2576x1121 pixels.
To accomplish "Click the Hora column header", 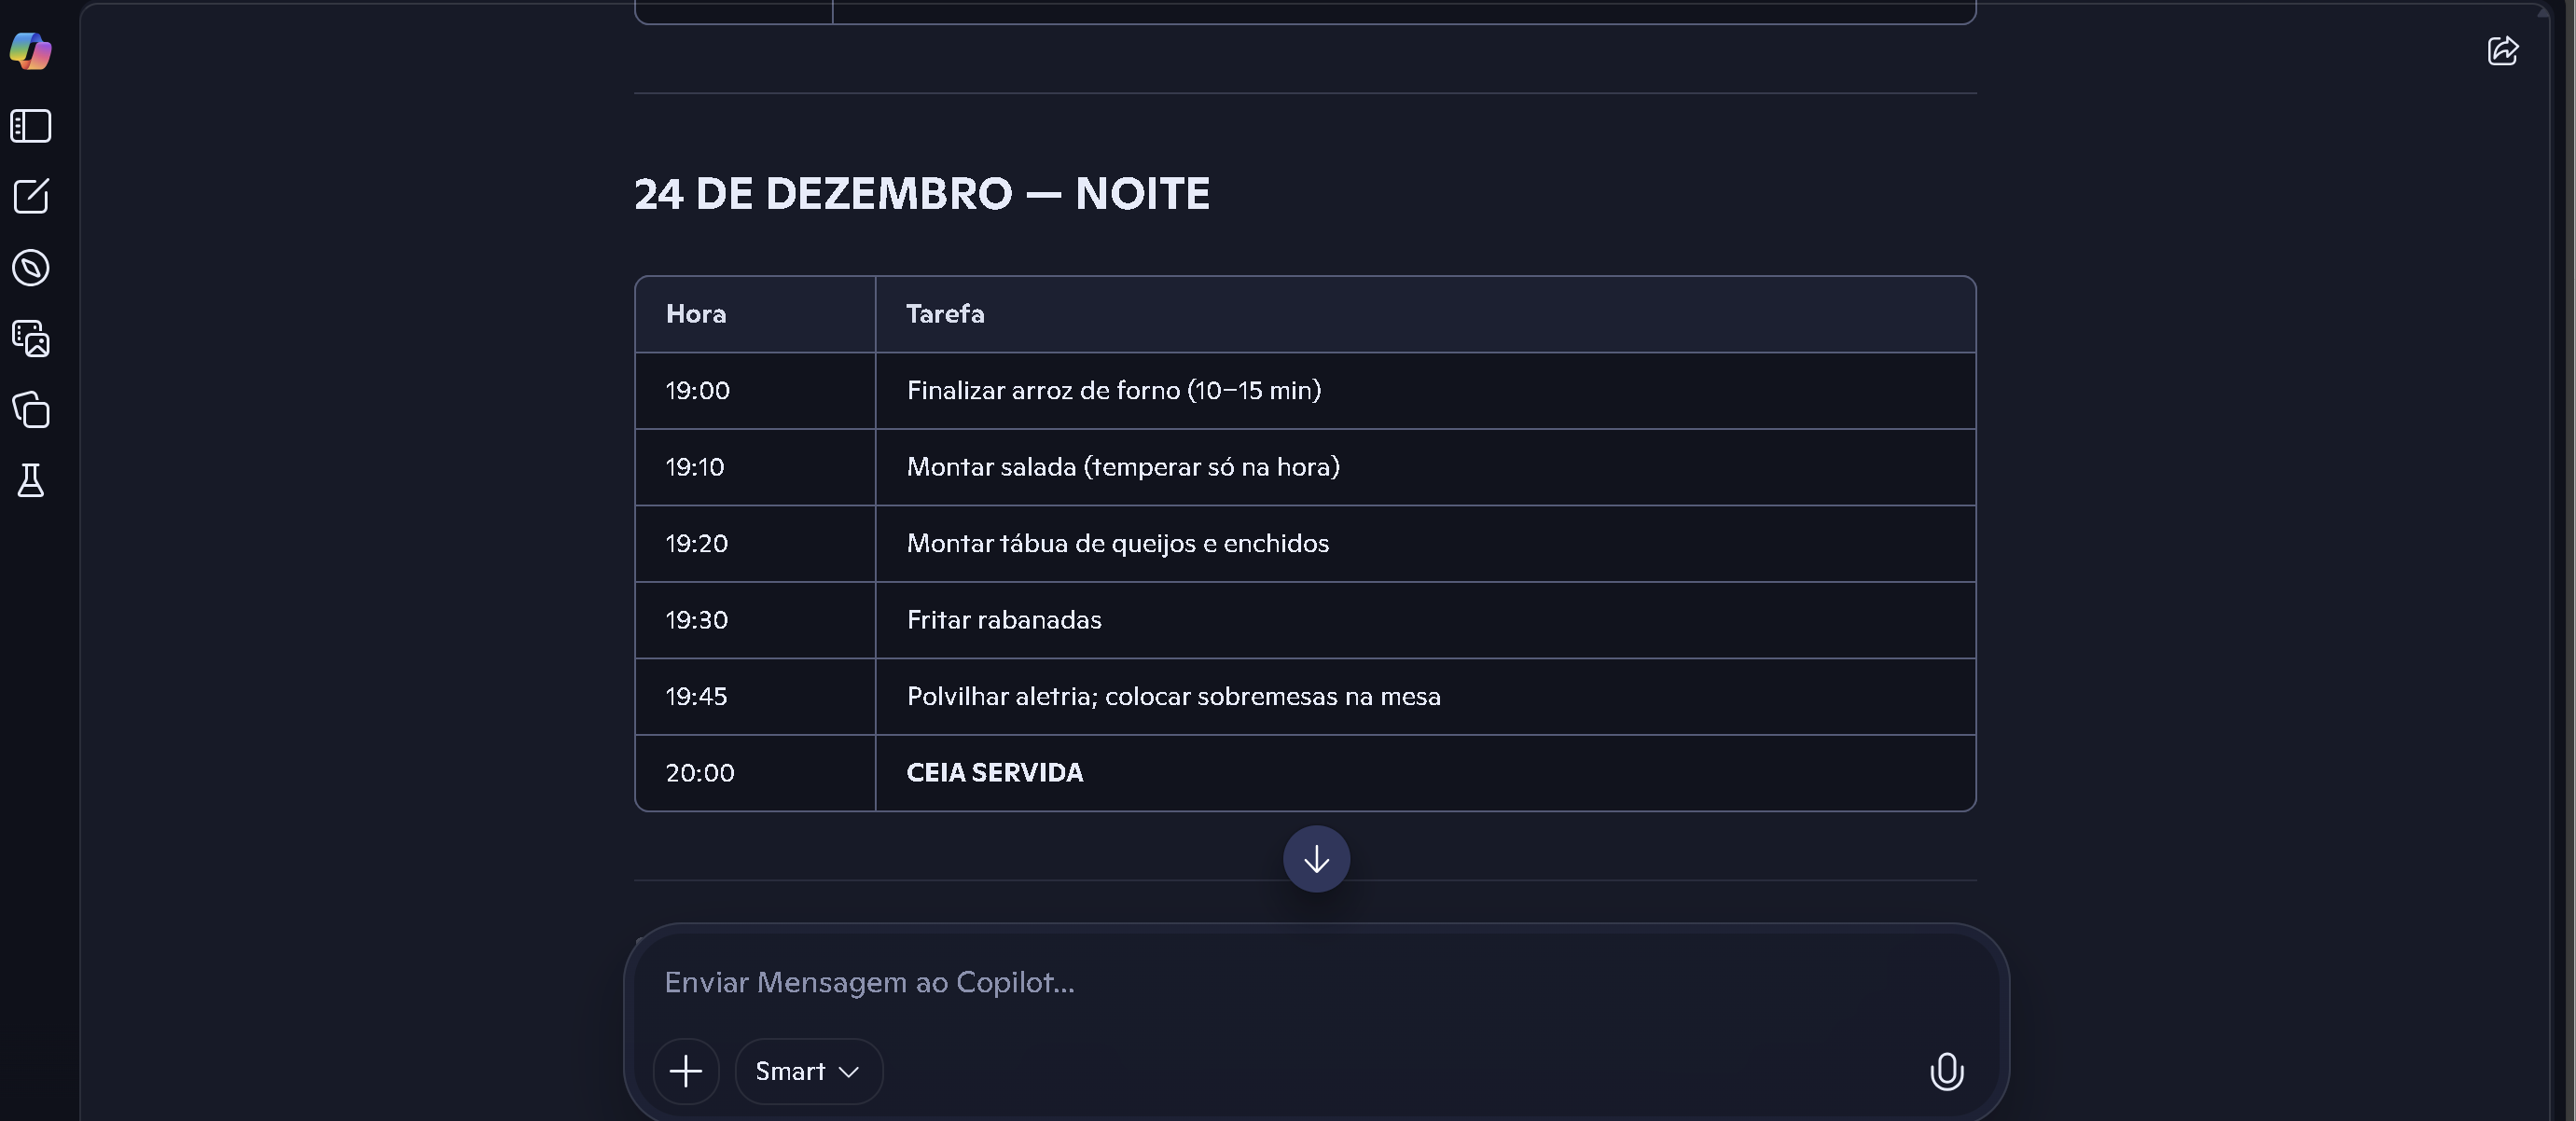I will click(x=696, y=314).
